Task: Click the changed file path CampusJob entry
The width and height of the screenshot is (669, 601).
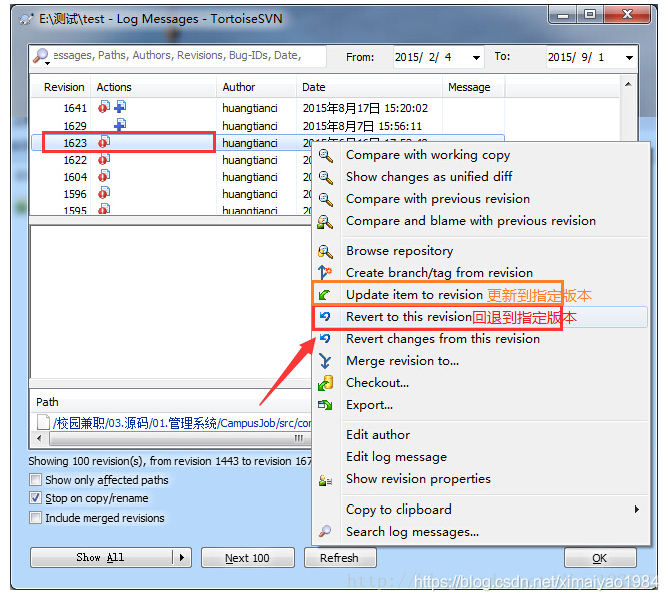Action: coord(182,423)
